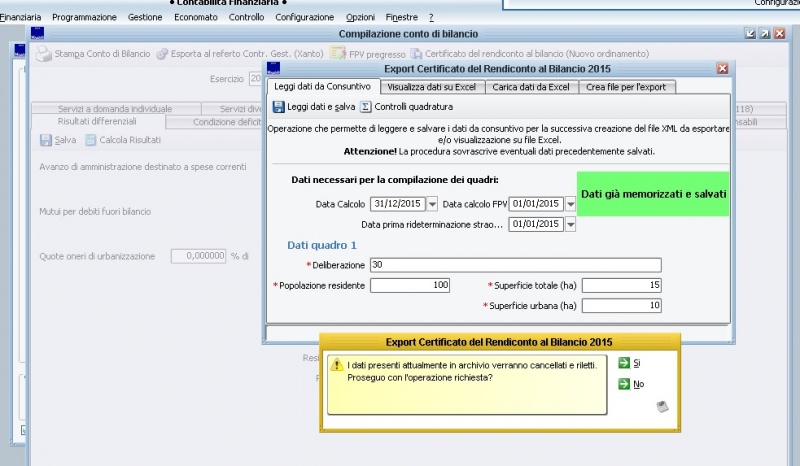This screenshot has height=466, width=800.
Task: Click Si text to proceed
Action: point(637,363)
